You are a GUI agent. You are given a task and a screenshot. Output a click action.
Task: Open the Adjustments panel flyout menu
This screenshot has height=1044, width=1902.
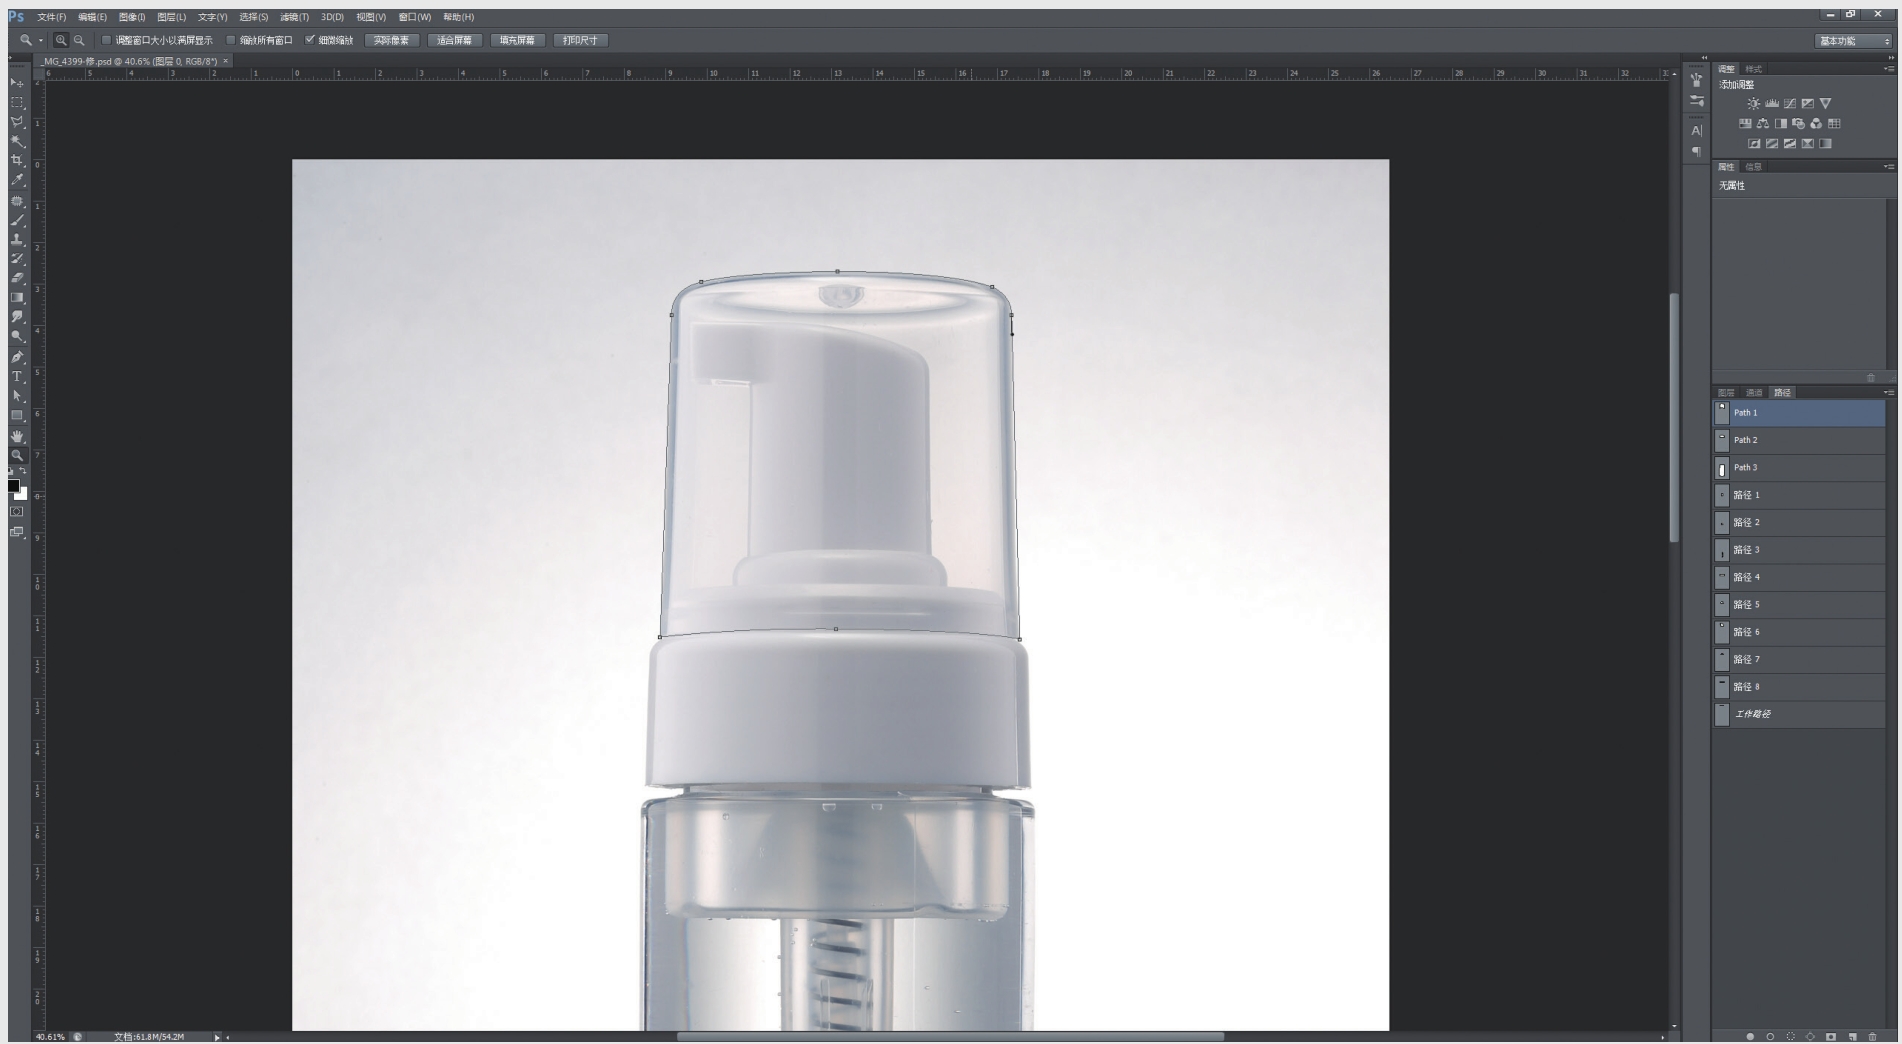pos(1889,69)
